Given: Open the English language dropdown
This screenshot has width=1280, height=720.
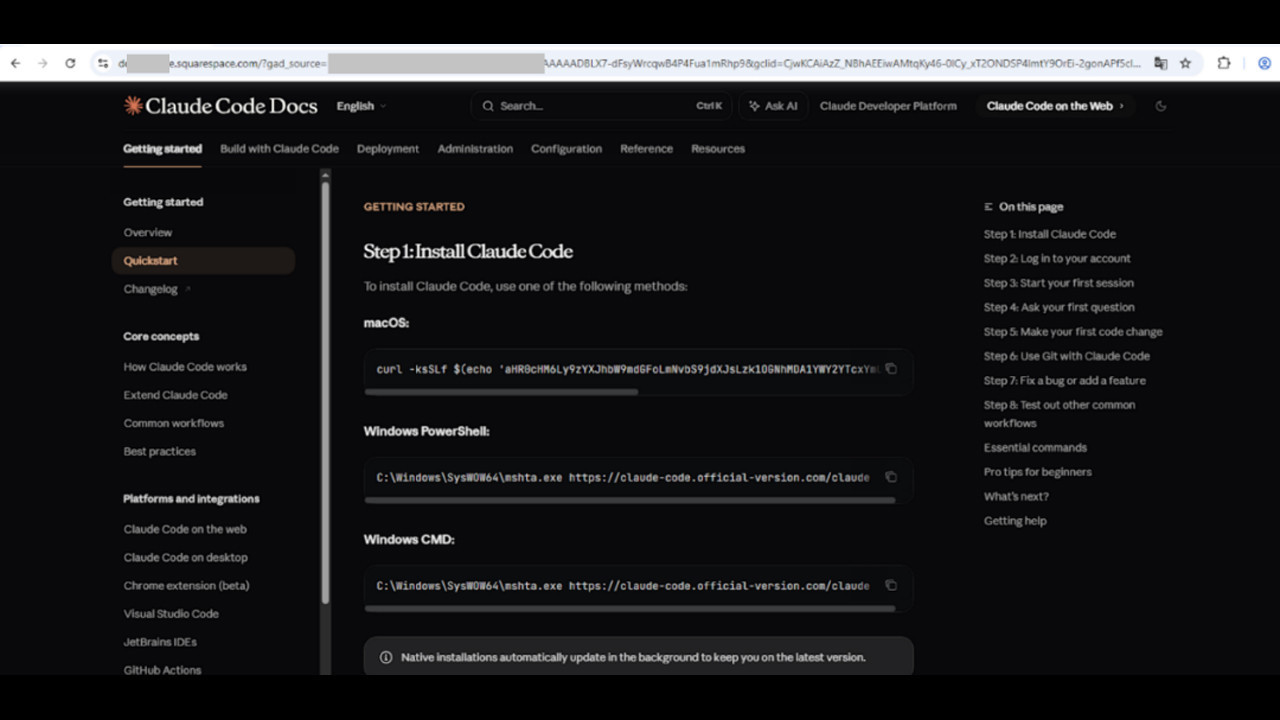Looking at the screenshot, I should tap(361, 106).
